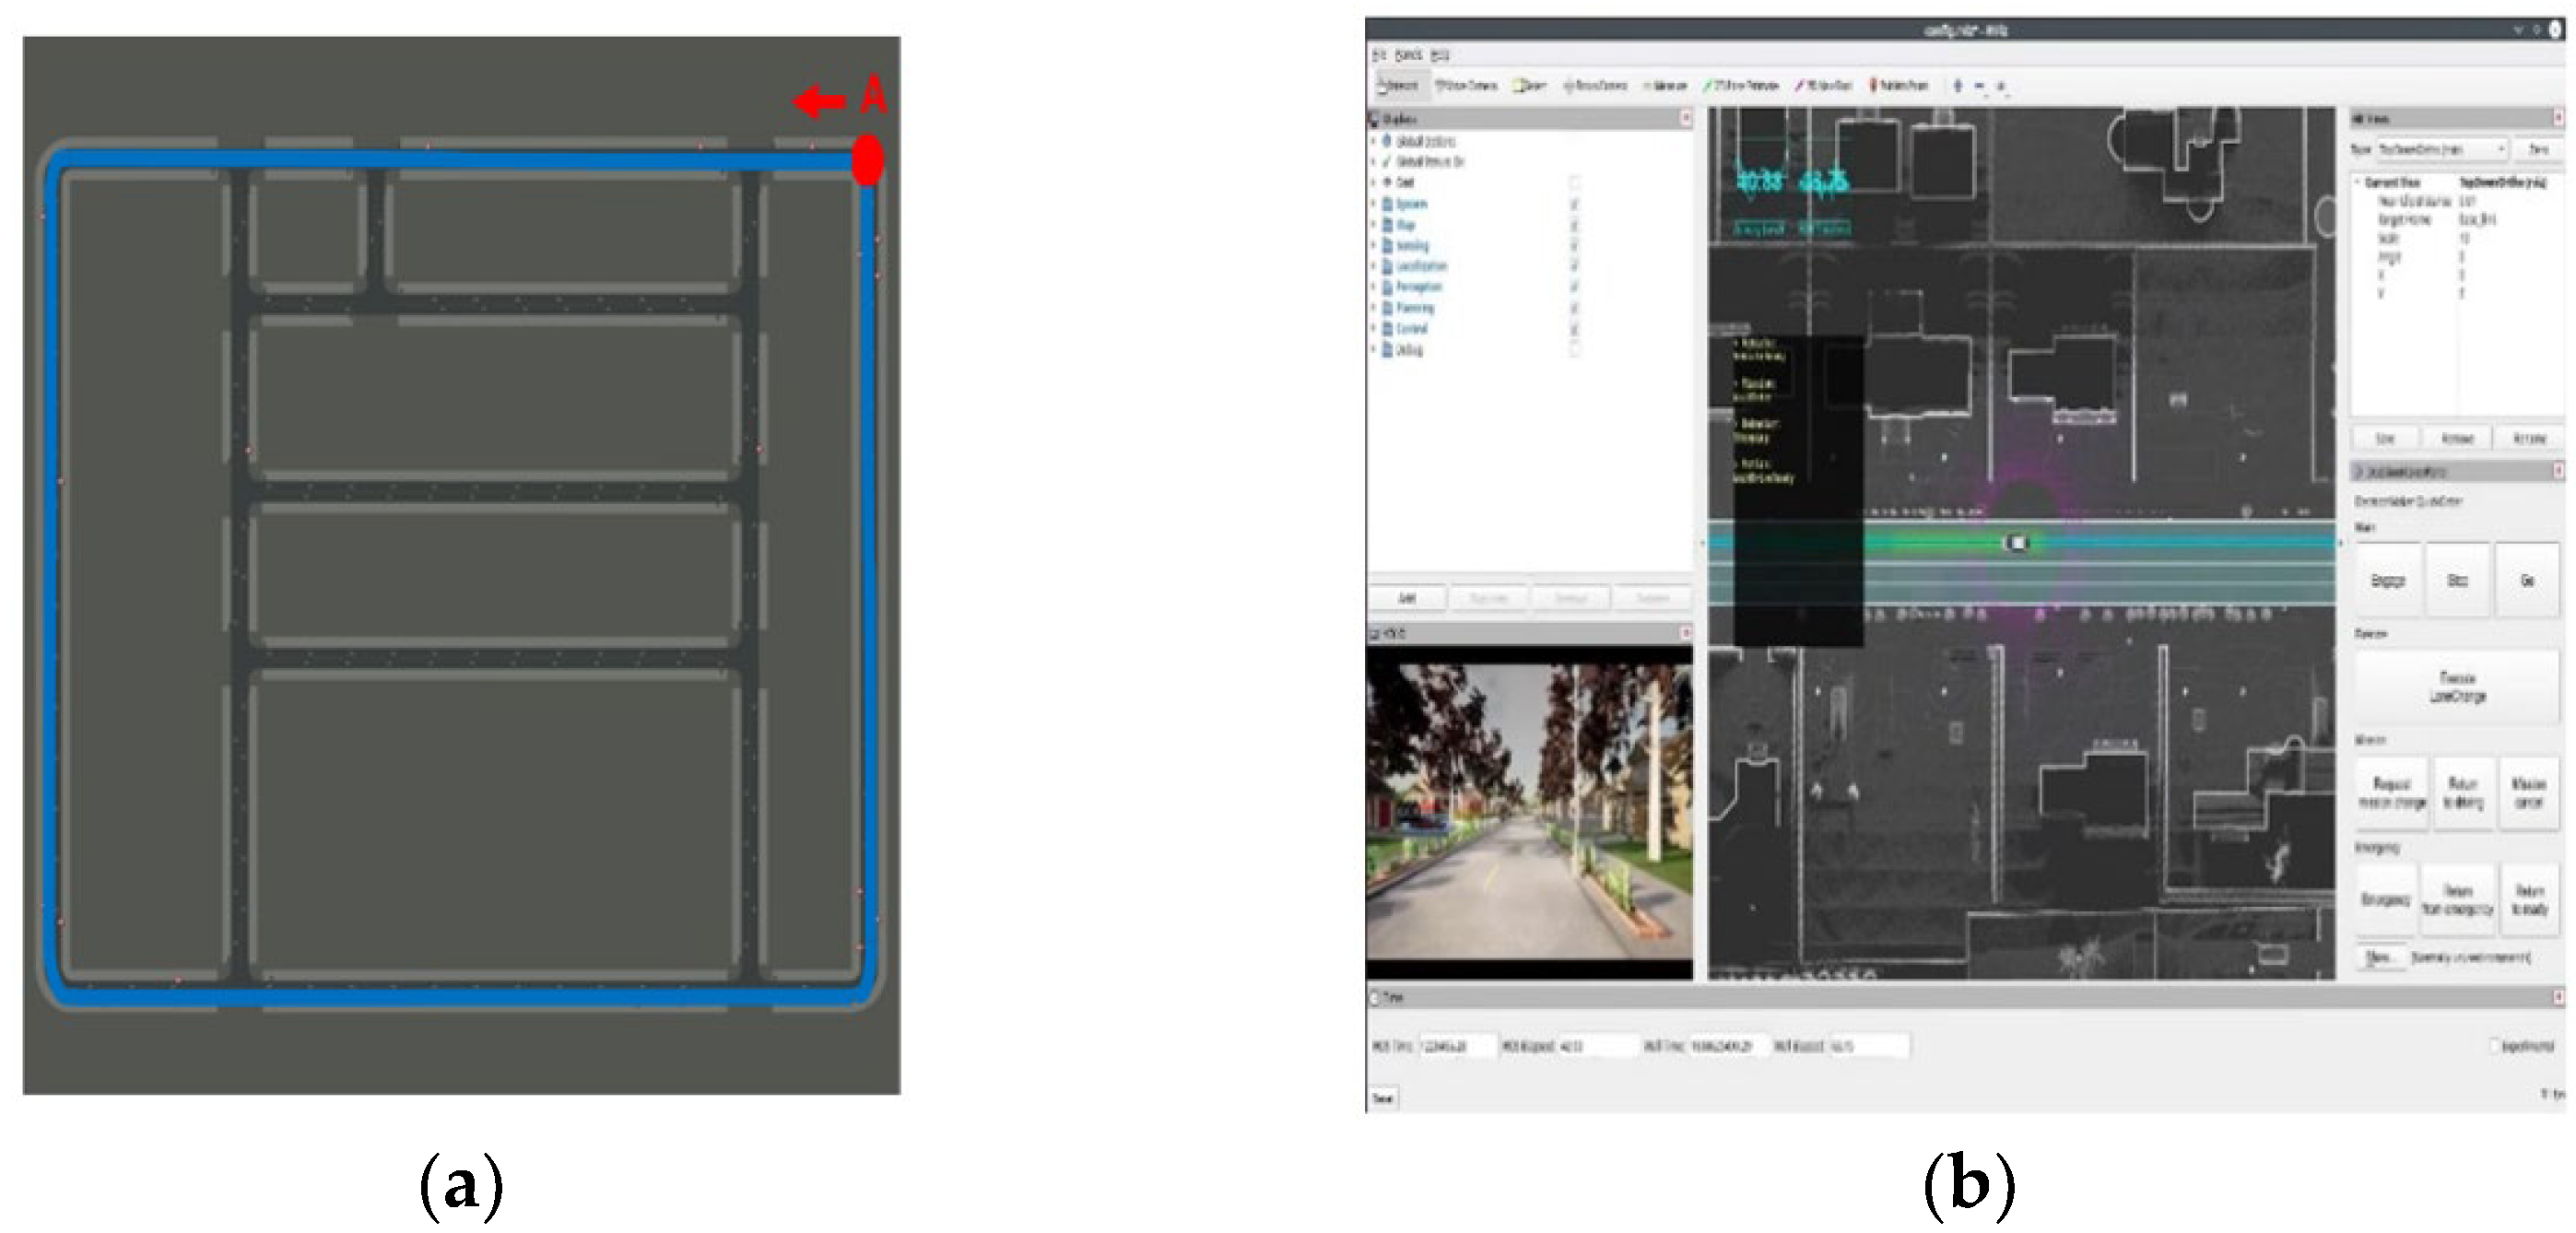The width and height of the screenshot is (2576, 1233).
Task: Expand the Perception display group
Action: tap(1374, 287)
